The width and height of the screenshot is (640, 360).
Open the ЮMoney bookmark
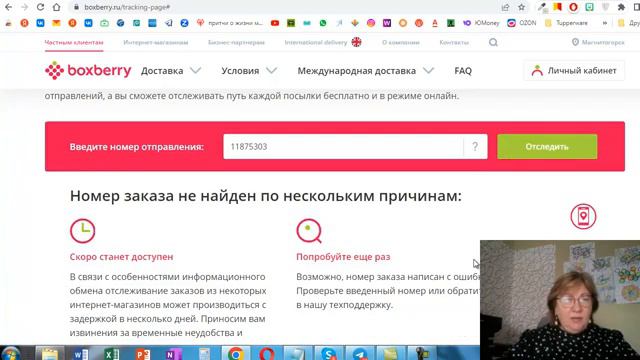481,23
